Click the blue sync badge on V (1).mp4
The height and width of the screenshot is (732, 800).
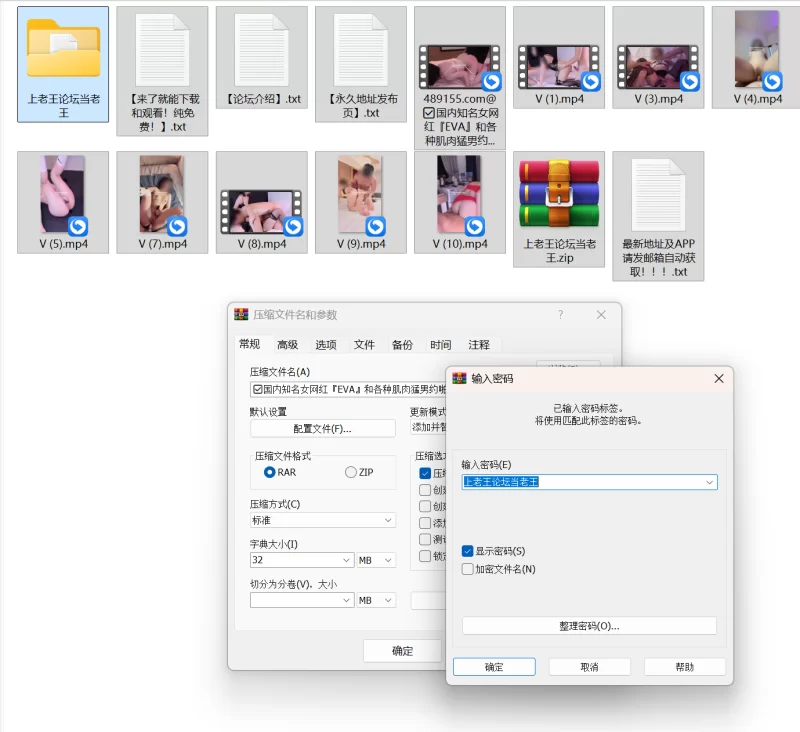591,82
